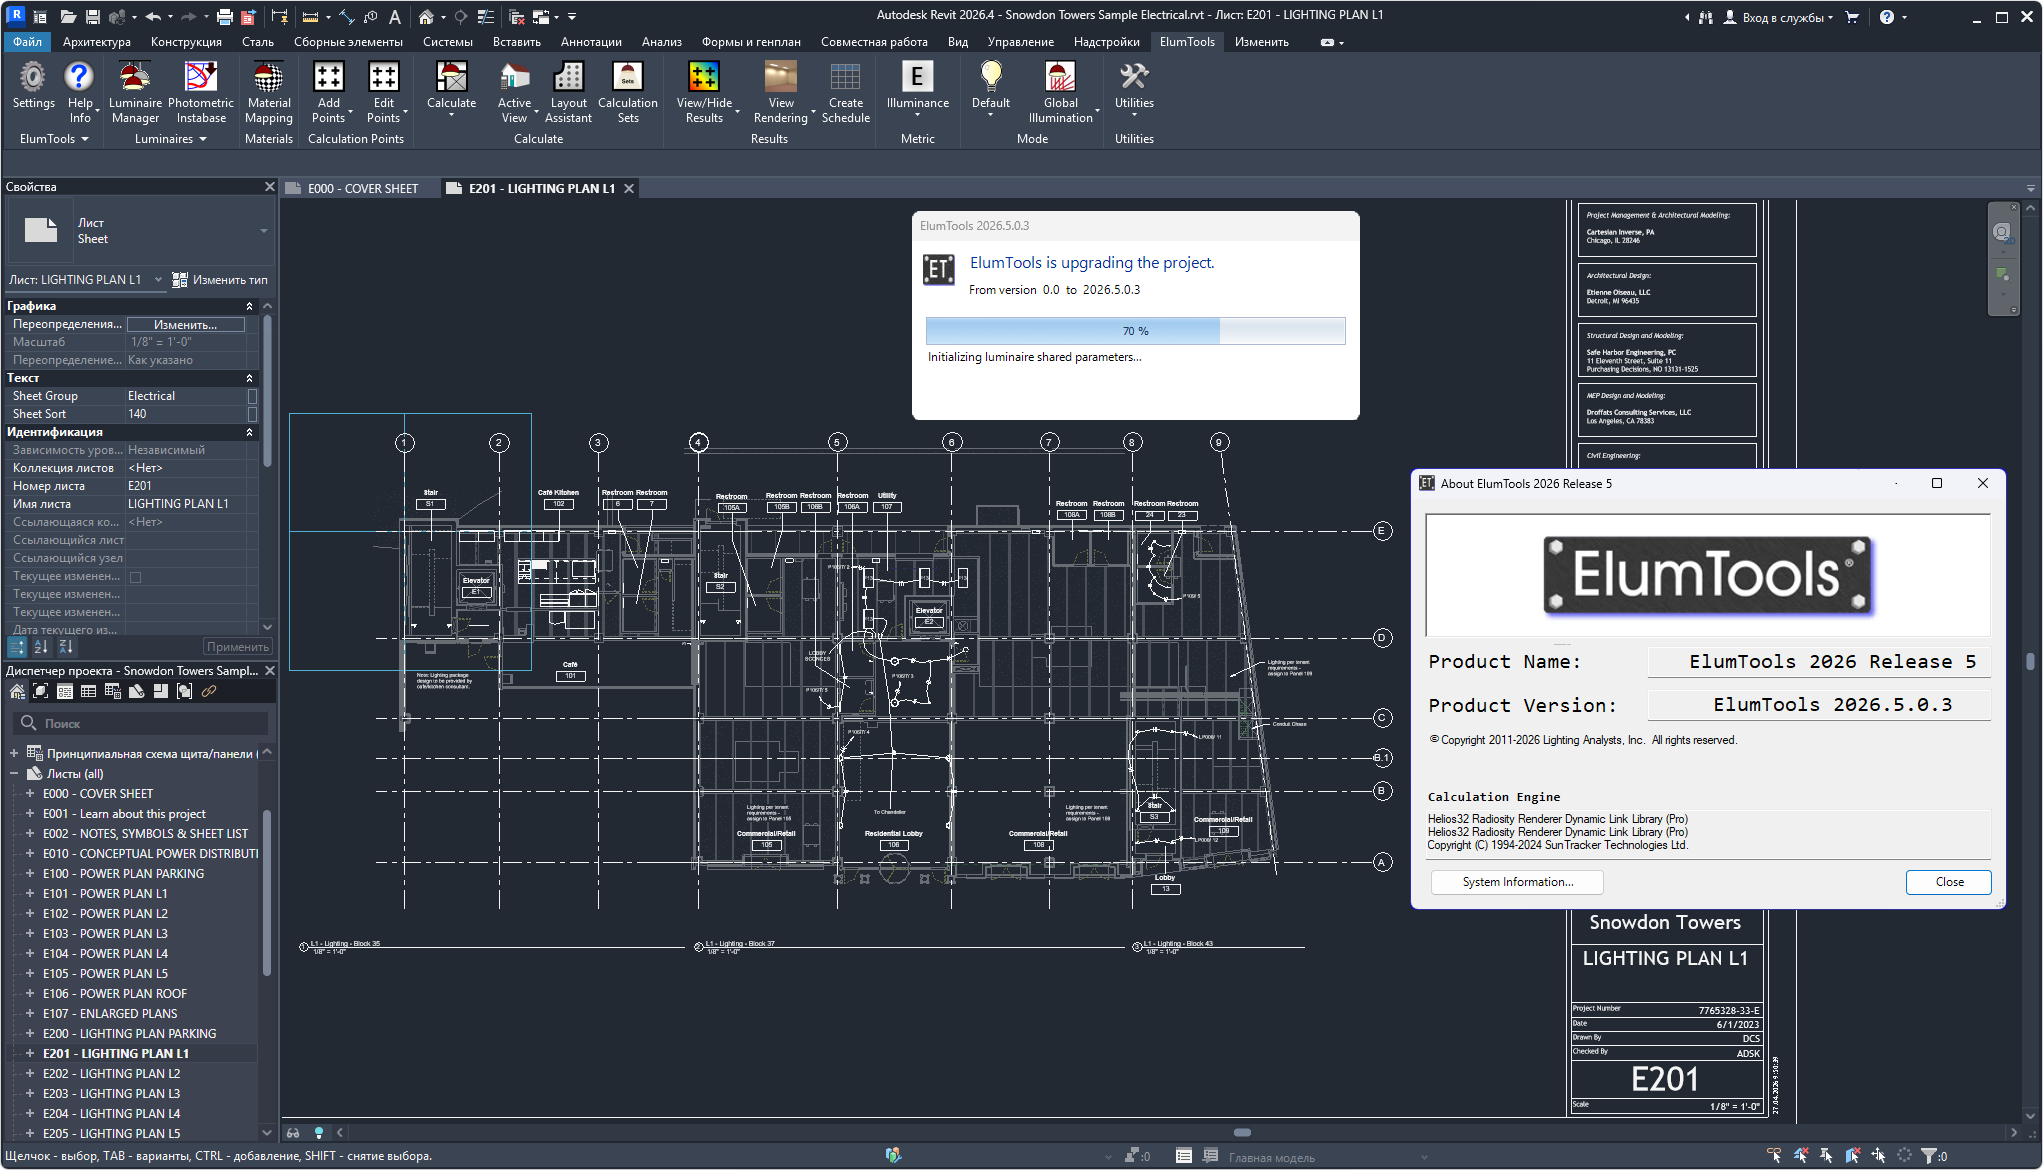Expand Принципиальная схема щита node
The height and width of the screenshot is (1170, 2043).
click(14, 754)
